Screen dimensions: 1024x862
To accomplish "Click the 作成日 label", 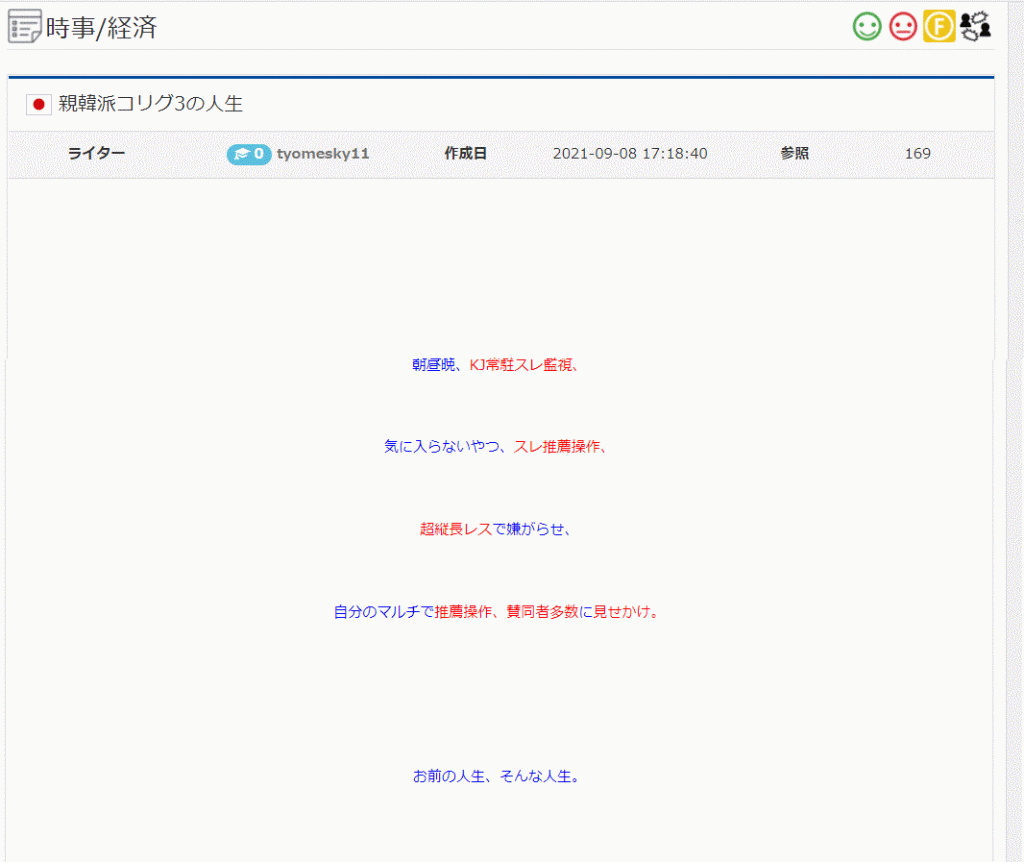I will coord(465,154).
